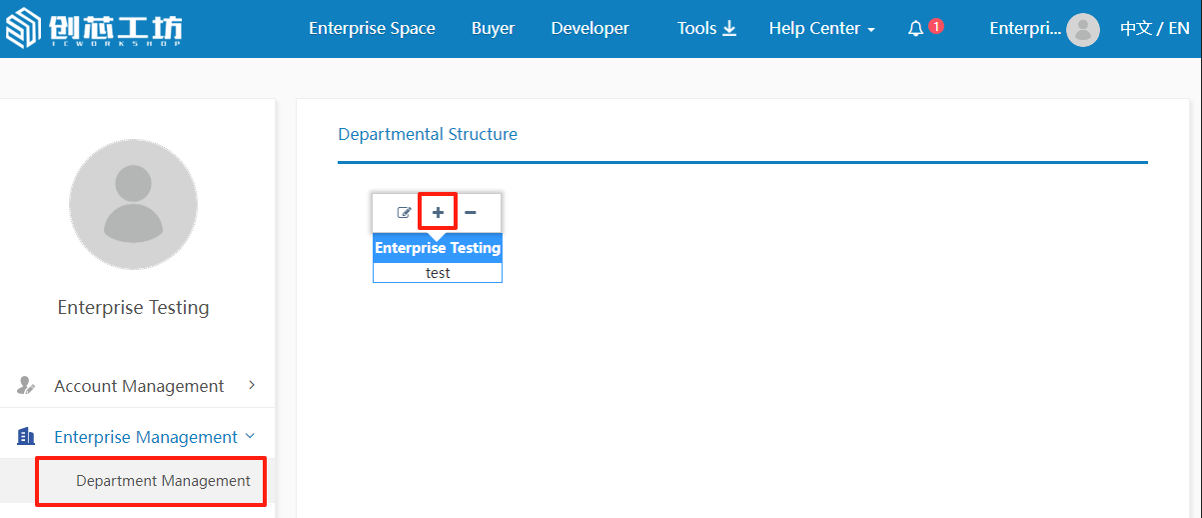1202x518 pixels.
Task: Go to the Buyer menu item
Action: click(x=493, y=29)
